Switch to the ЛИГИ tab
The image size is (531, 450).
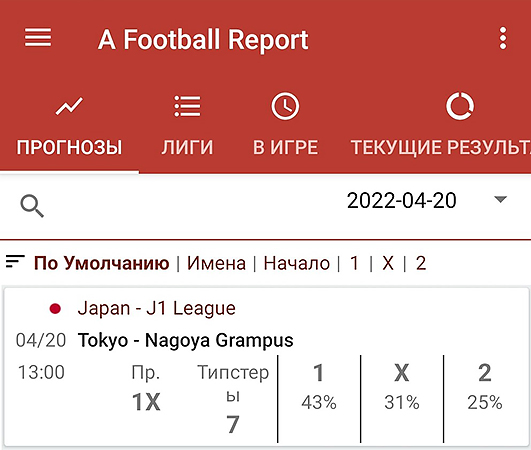[x=187, y=148]
